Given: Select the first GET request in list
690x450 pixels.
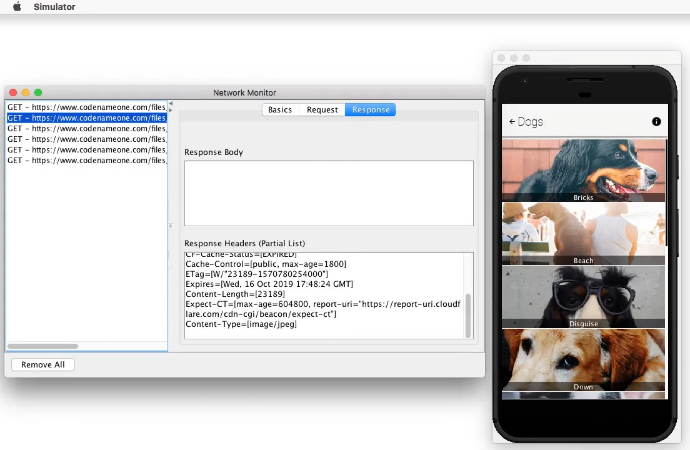Looking at the screenshot, I should (x=87, y=107).
